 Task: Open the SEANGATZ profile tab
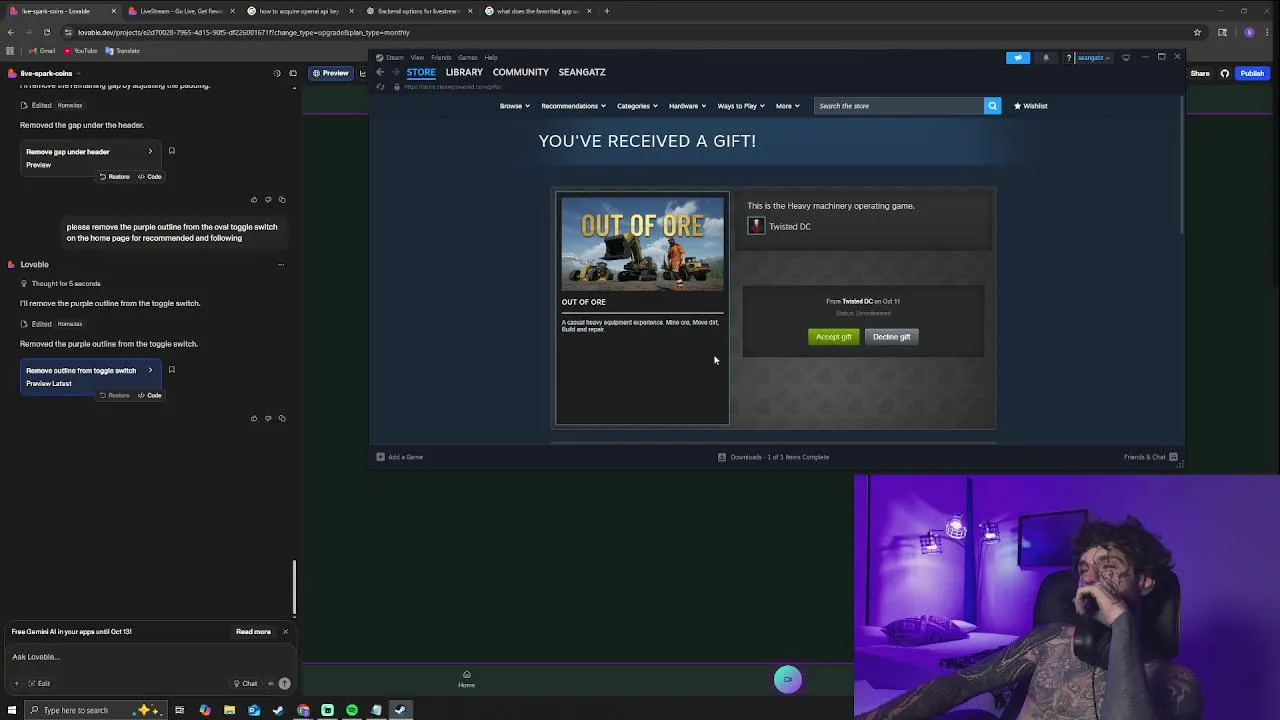tap(582, 72)
